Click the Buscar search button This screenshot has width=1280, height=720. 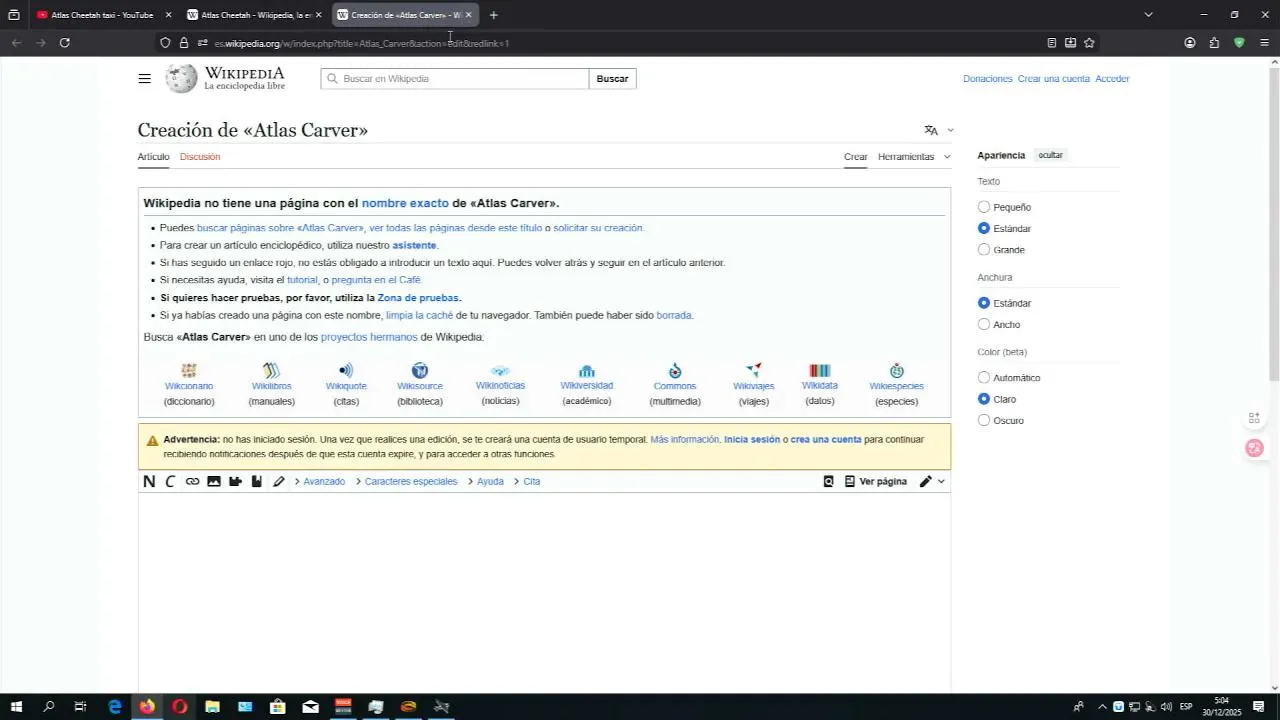(612, 79)
